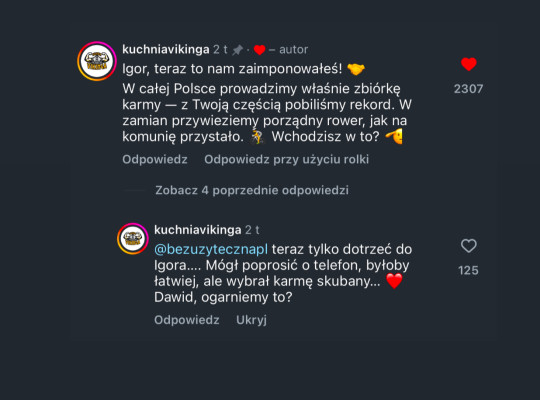Screen dimensions: 540x400
Task: Click the pin icon beside the pinned comment's timestamp
Action: pos(237,50)
